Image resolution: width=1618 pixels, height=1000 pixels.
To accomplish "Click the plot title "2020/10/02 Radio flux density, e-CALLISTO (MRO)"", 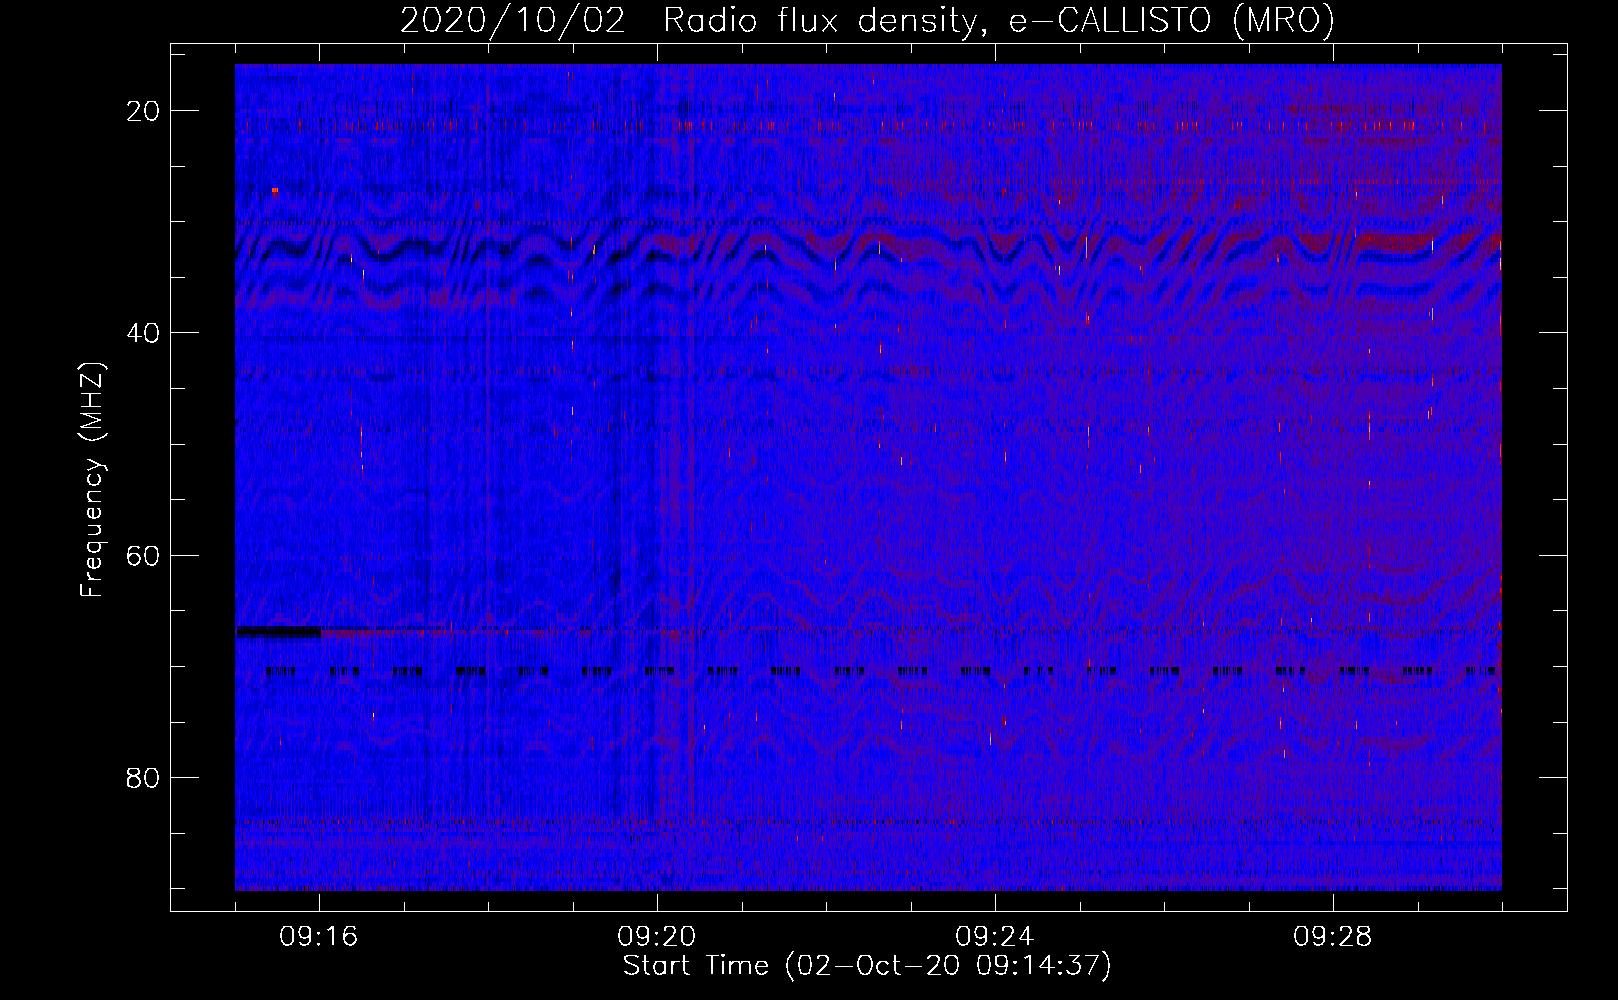I will pos(867,20).
